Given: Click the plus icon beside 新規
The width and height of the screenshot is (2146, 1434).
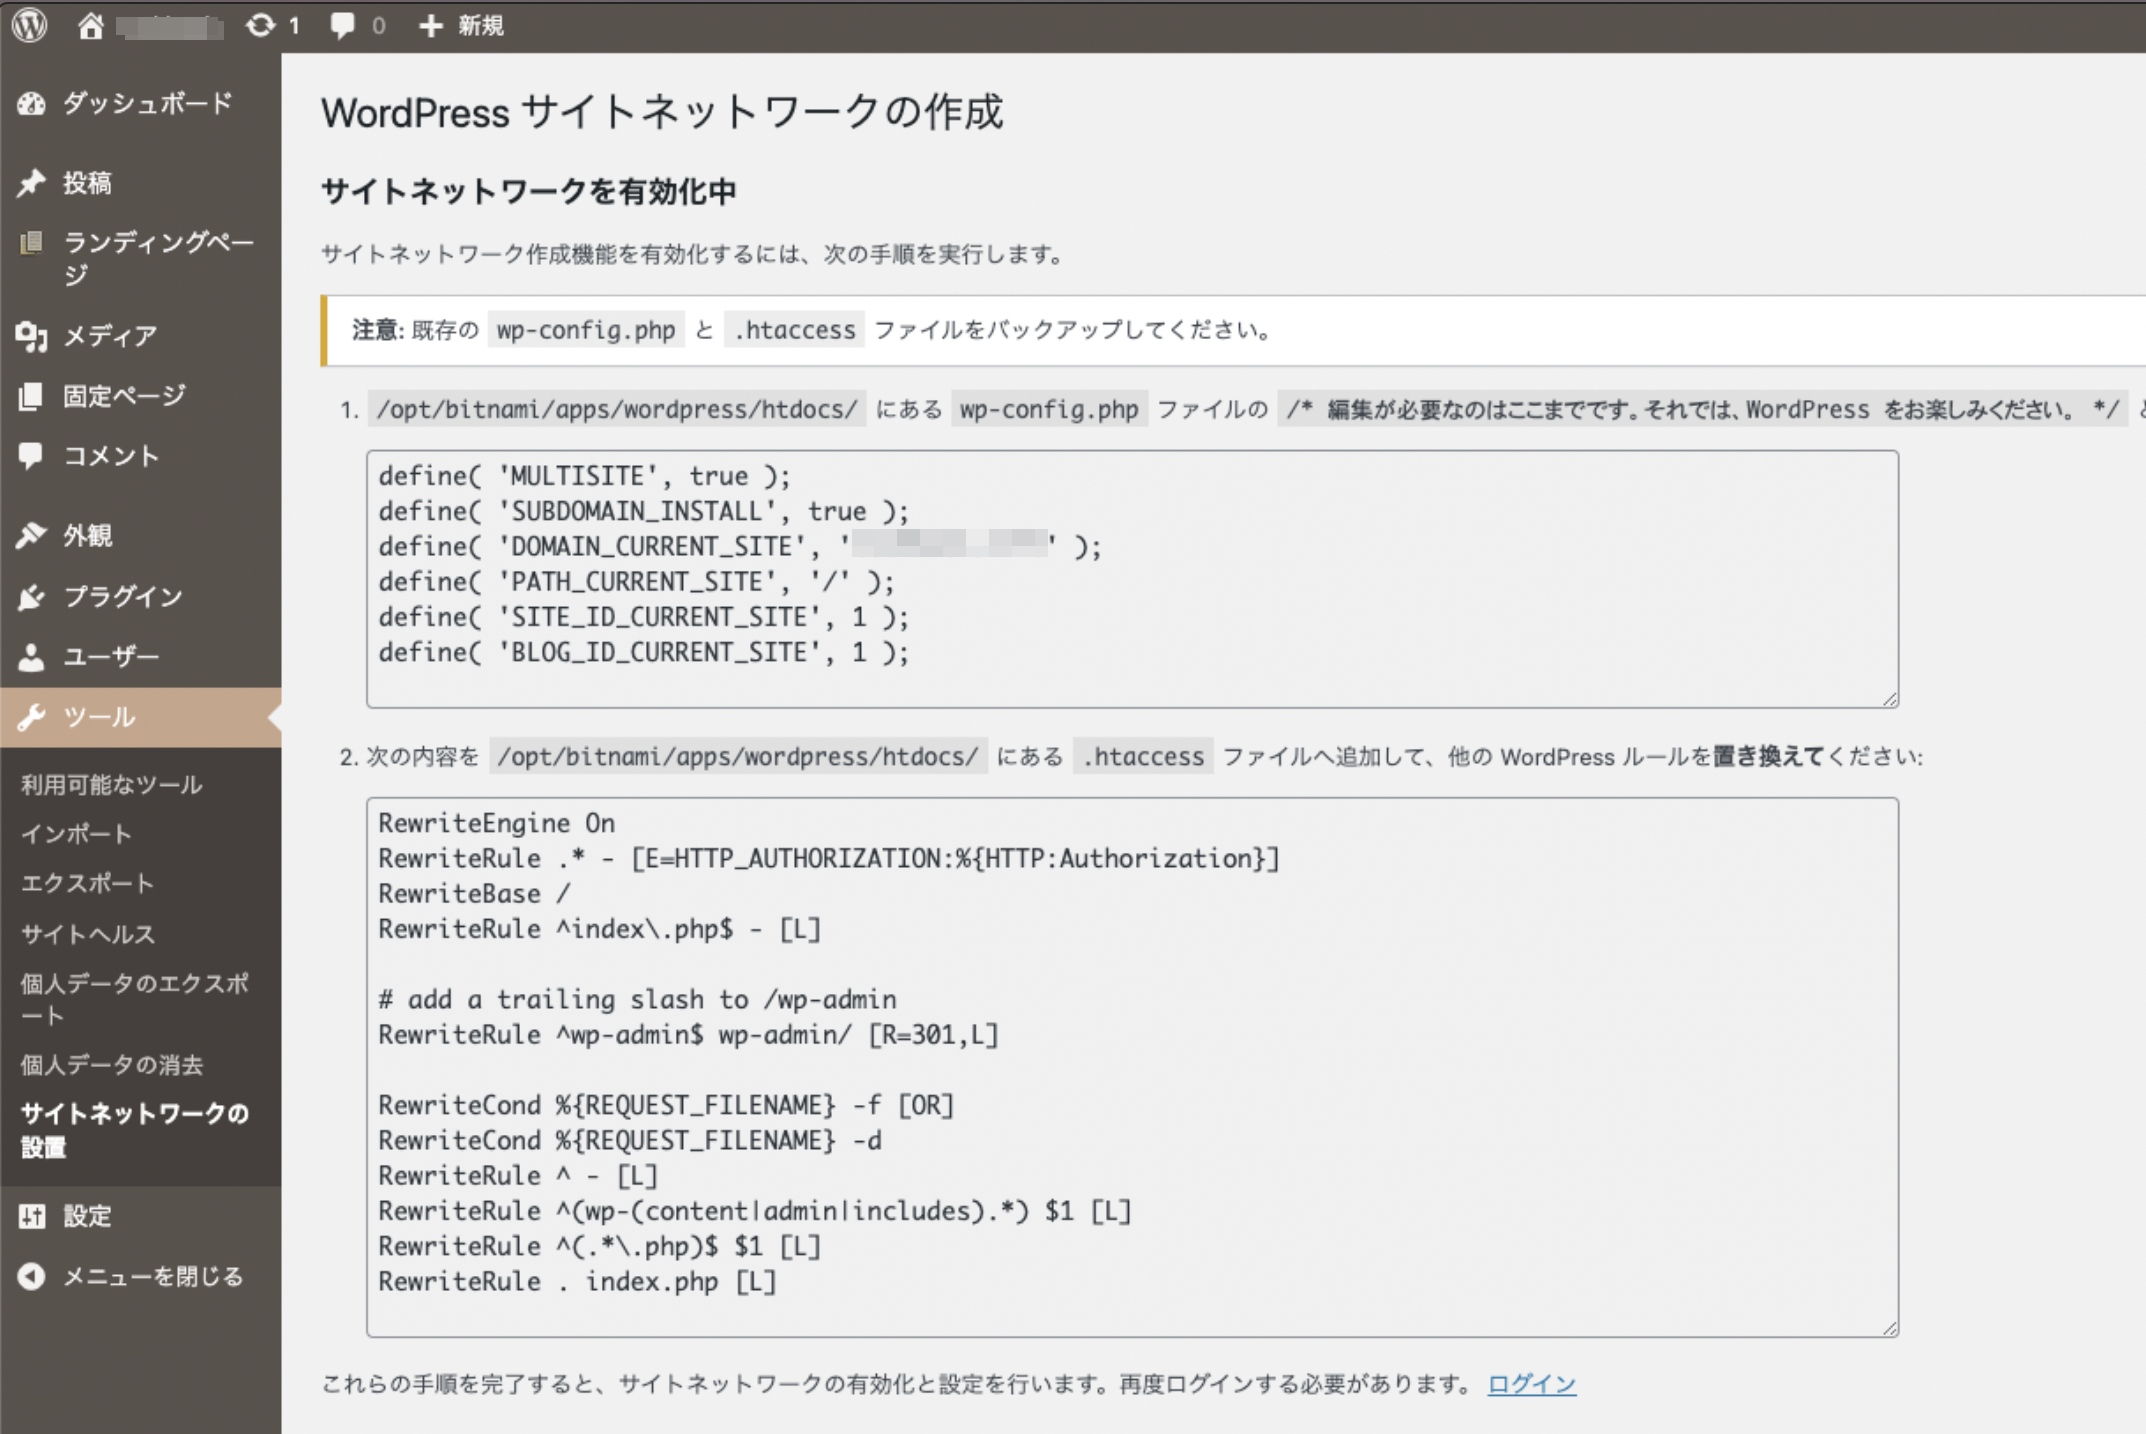Looking at the screenshot, I should coord(430,26).
